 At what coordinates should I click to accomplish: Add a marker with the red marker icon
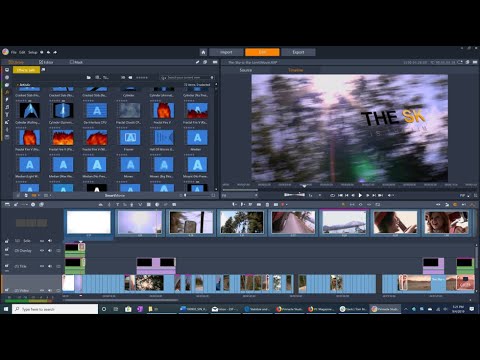pyautogui.click(x=283, y=204)
